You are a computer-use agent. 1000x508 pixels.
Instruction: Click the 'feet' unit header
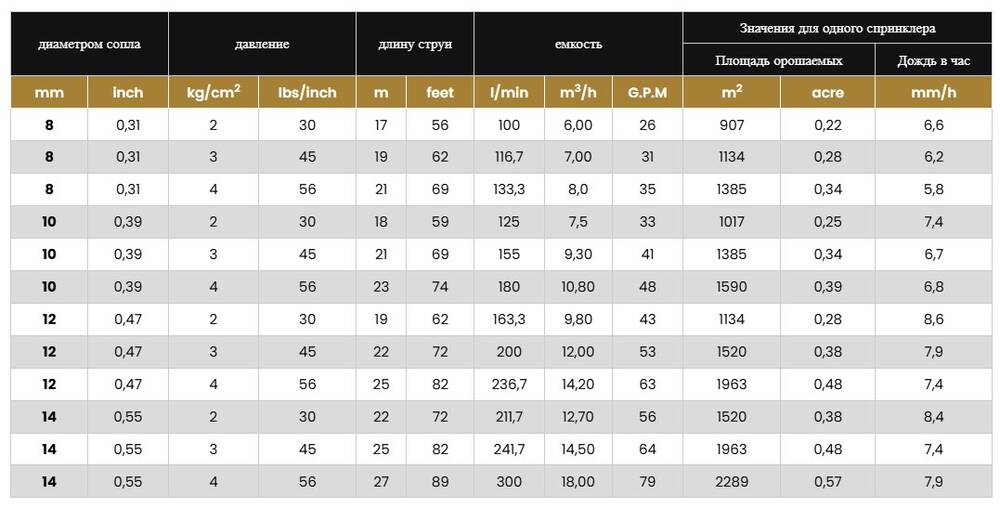click(x=440, y=92)
